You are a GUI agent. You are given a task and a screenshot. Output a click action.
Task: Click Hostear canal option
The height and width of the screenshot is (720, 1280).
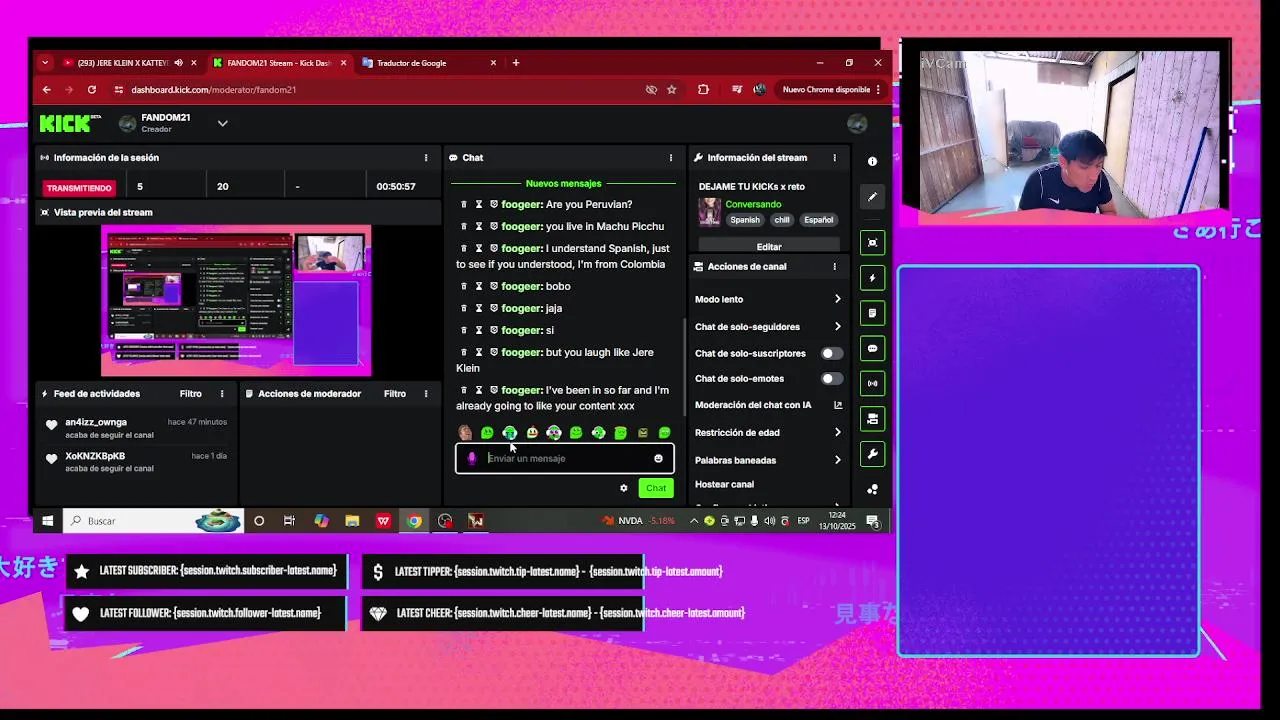[725, 485]
